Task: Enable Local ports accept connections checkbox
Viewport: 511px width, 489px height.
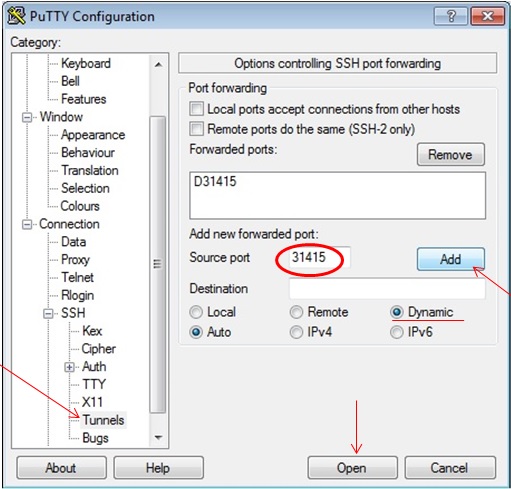Action: (196, 109)
